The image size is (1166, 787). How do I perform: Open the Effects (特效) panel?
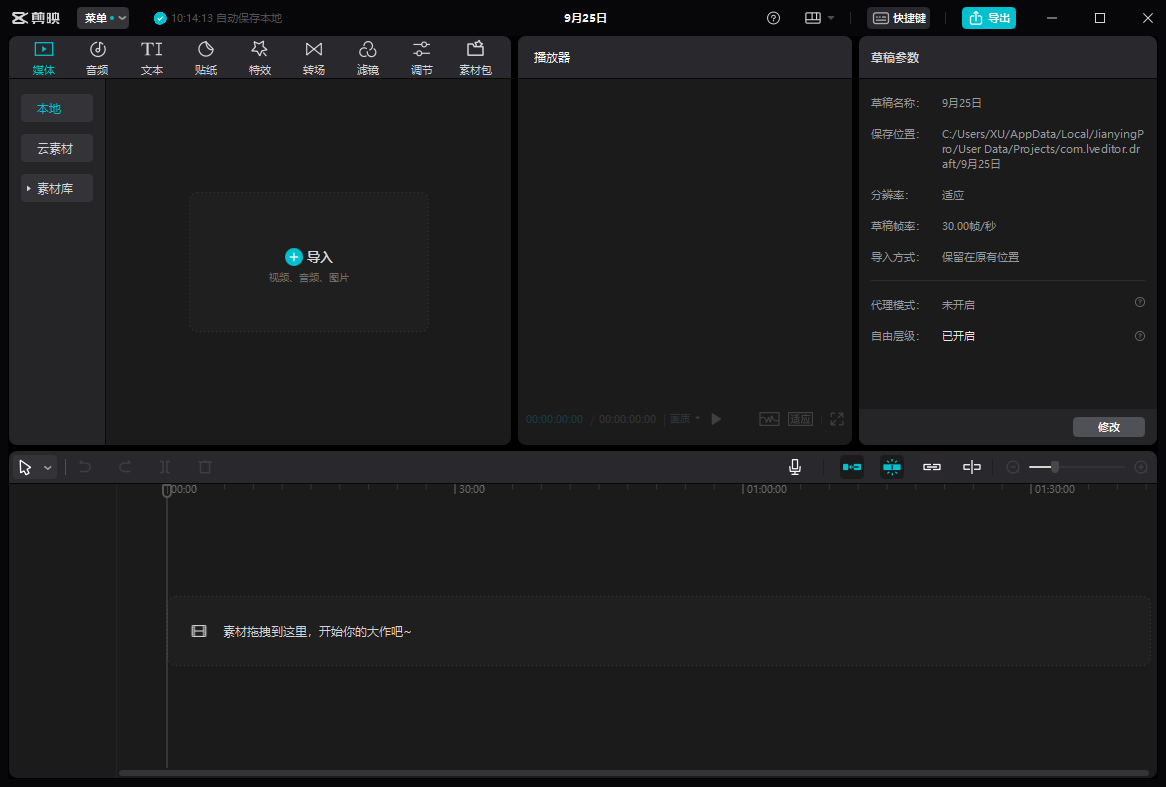(x=260, y=58)
